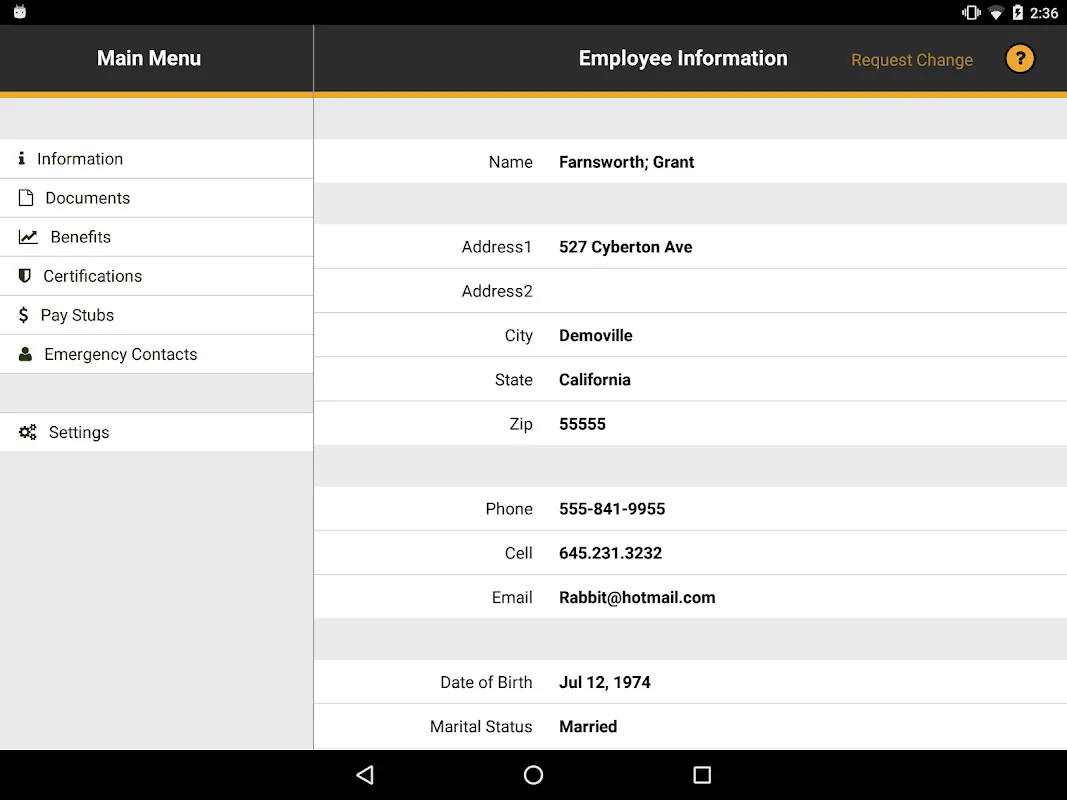Tap the Android home circle button

534,775
